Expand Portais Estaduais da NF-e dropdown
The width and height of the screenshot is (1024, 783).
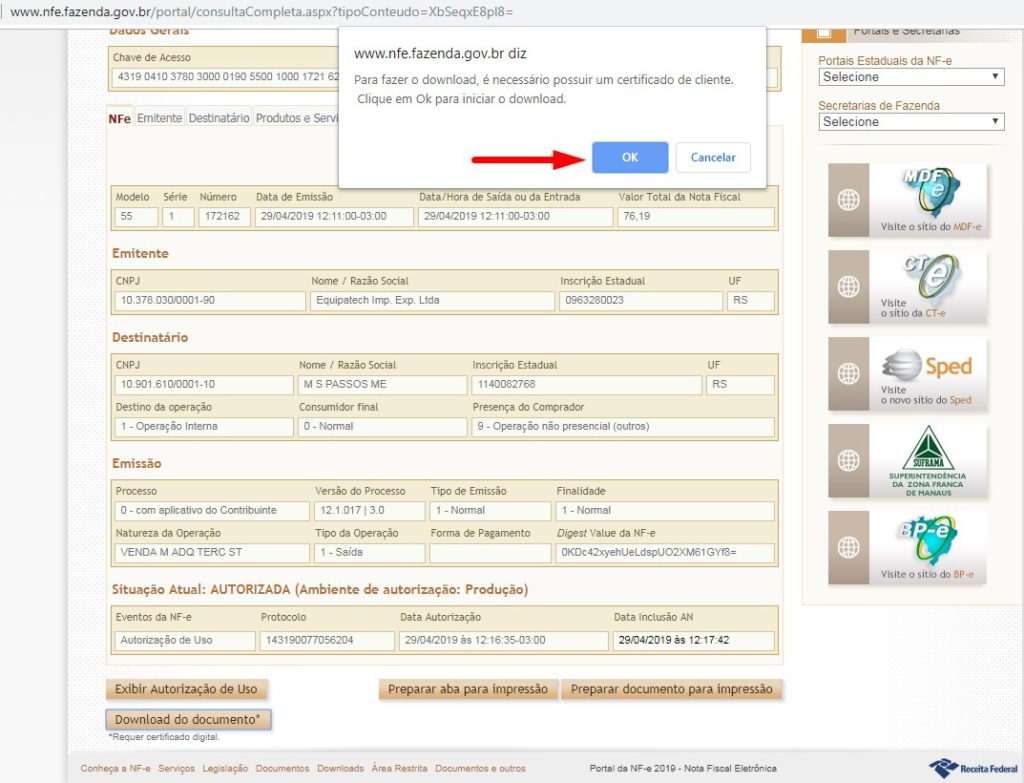(910, 77)
